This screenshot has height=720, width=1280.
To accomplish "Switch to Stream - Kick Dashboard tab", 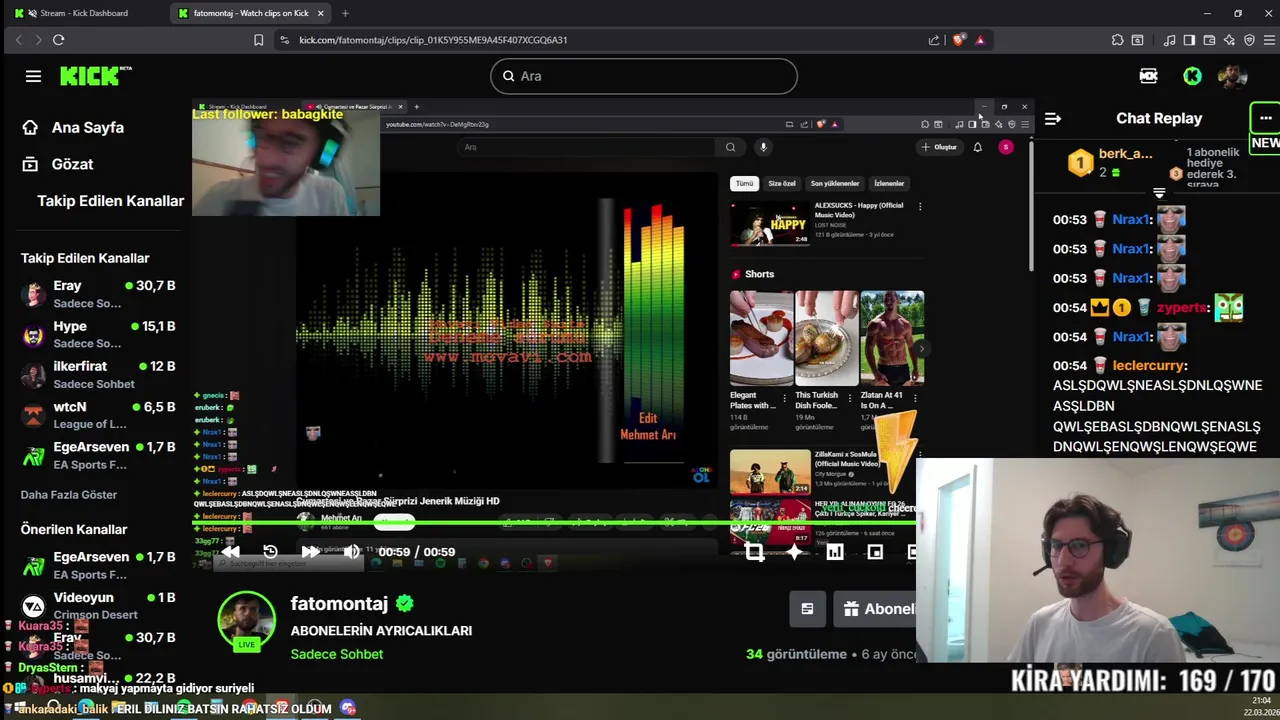I will 85,13.
